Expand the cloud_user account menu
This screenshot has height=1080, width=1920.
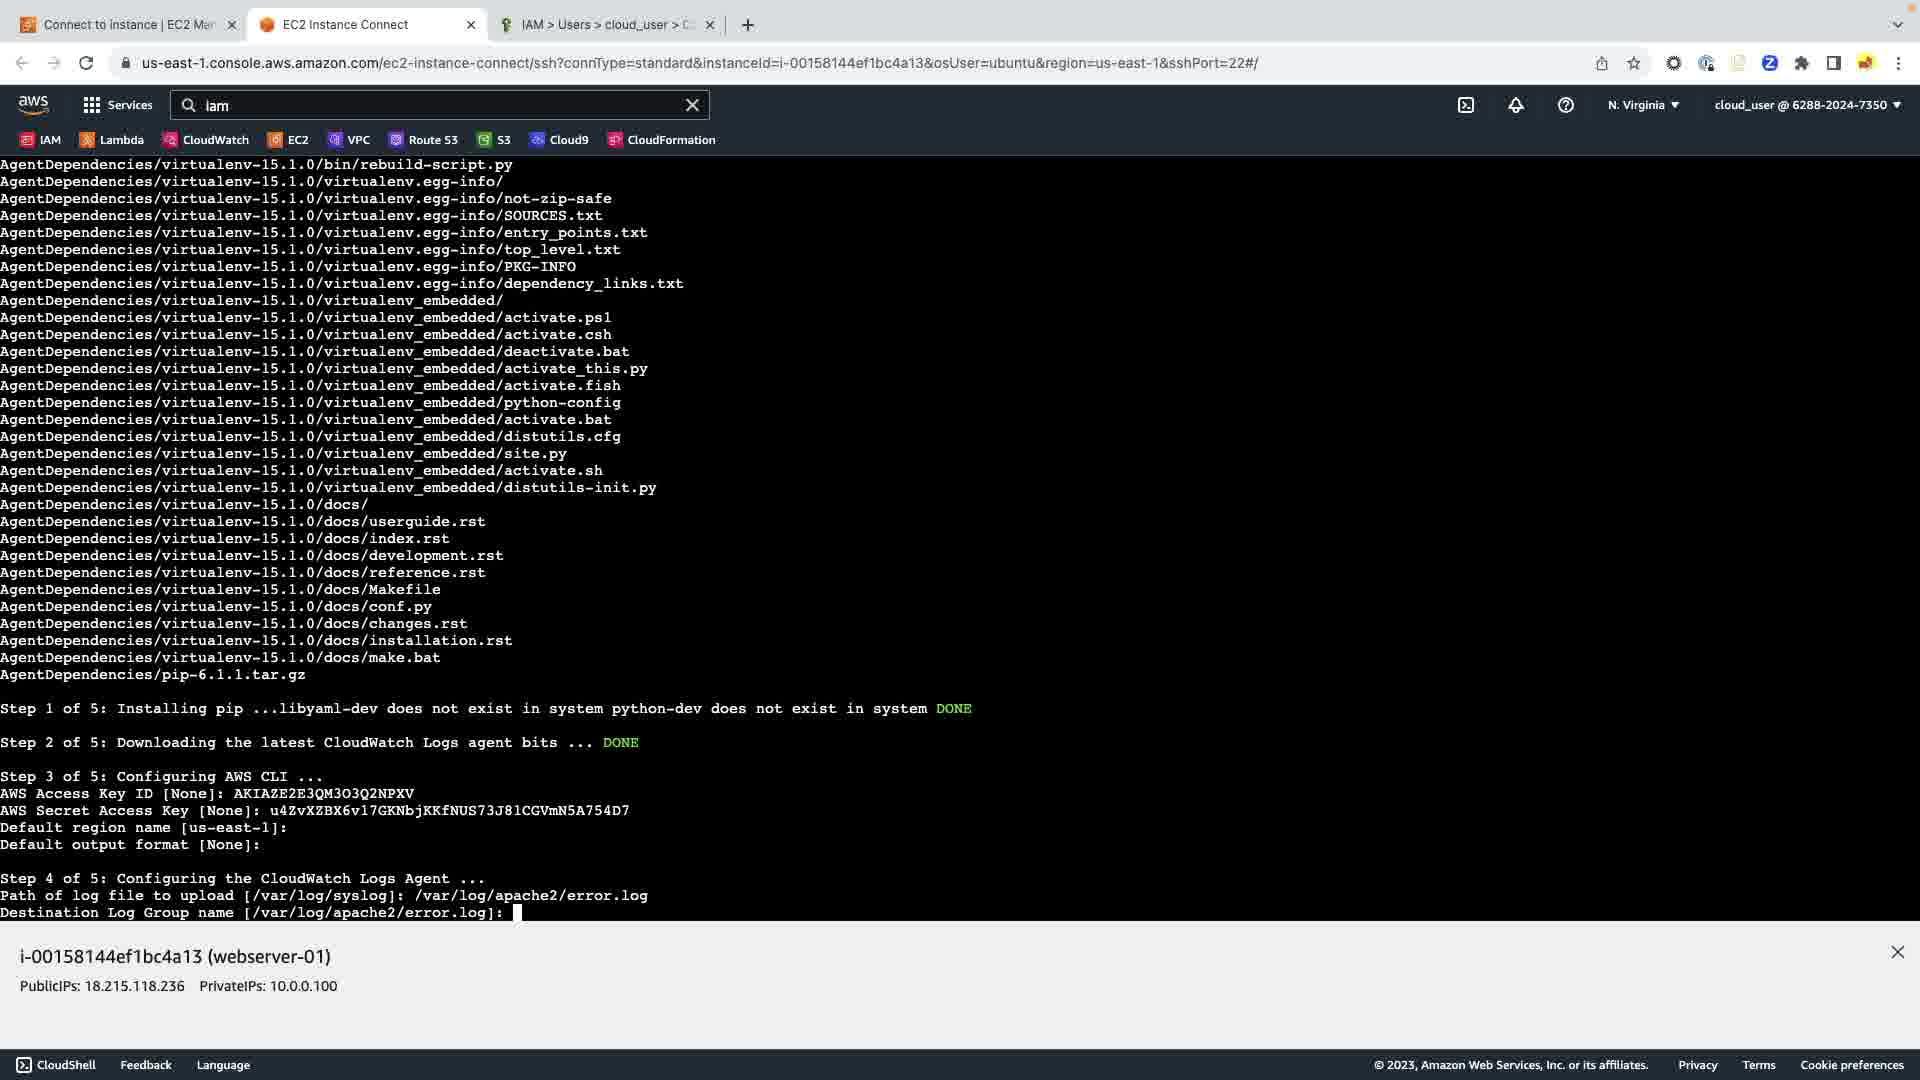(1807, 105)
